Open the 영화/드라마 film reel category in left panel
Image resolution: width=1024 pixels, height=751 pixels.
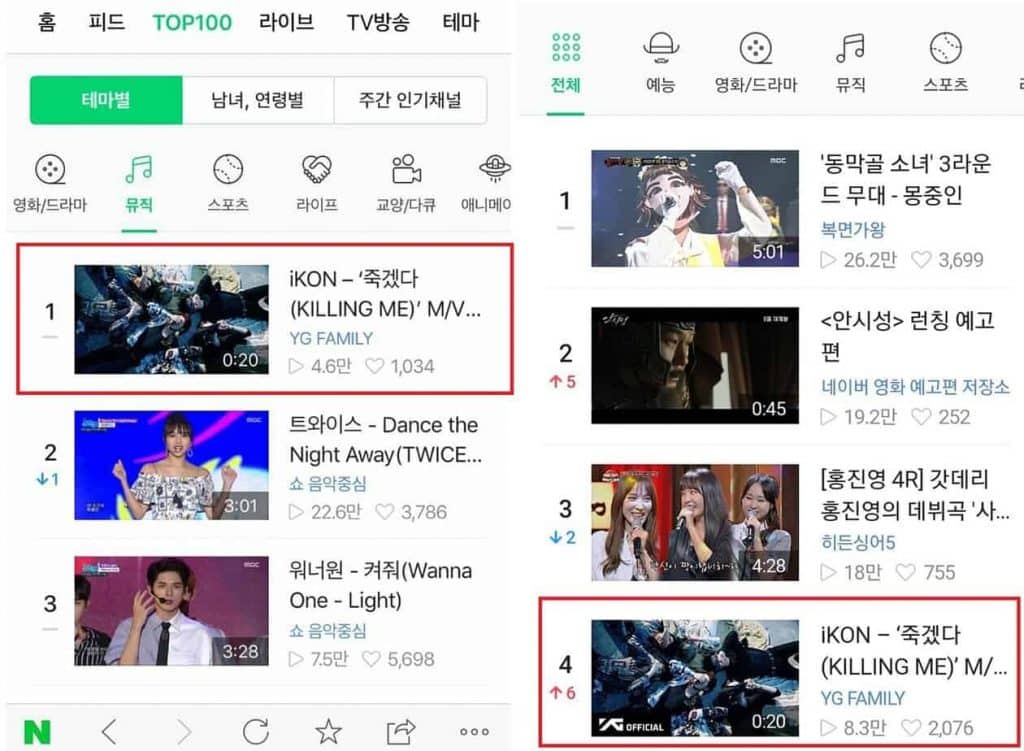(49, 171)
